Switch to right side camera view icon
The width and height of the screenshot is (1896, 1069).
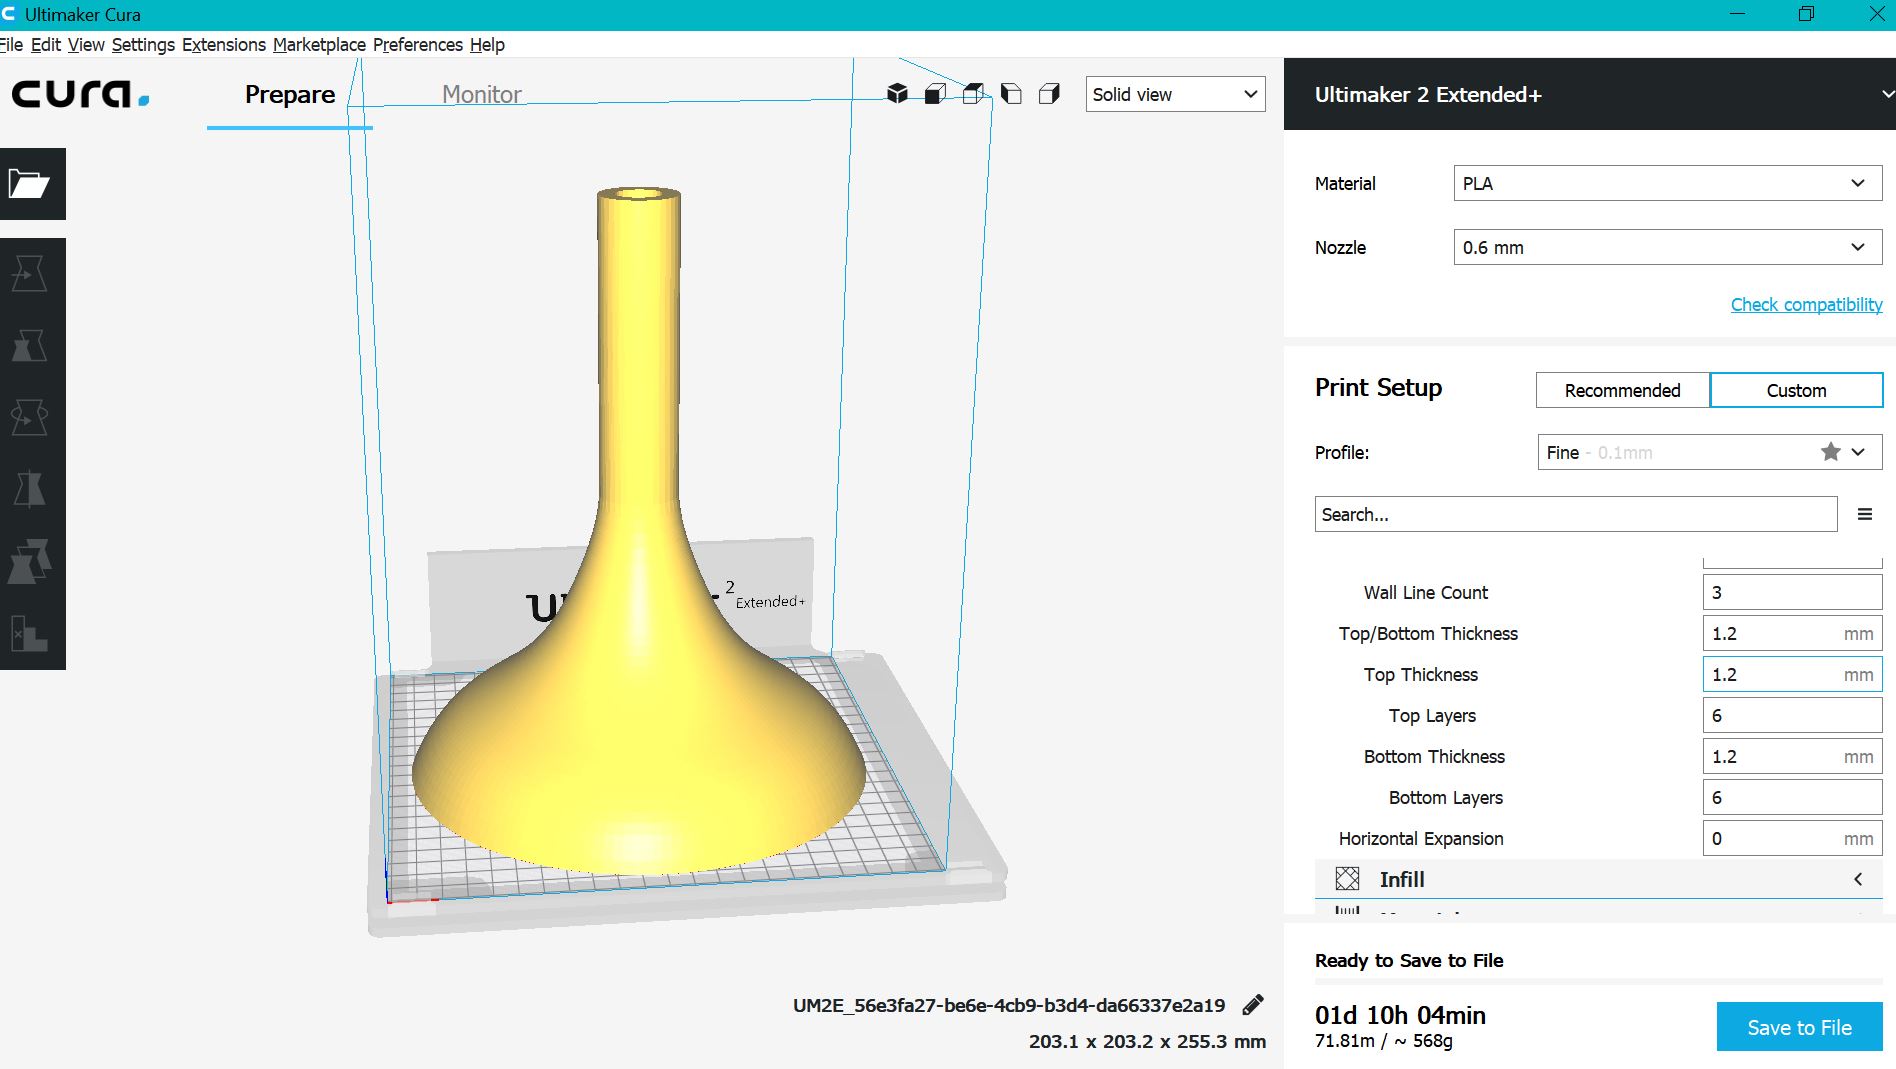point(1049,94)
